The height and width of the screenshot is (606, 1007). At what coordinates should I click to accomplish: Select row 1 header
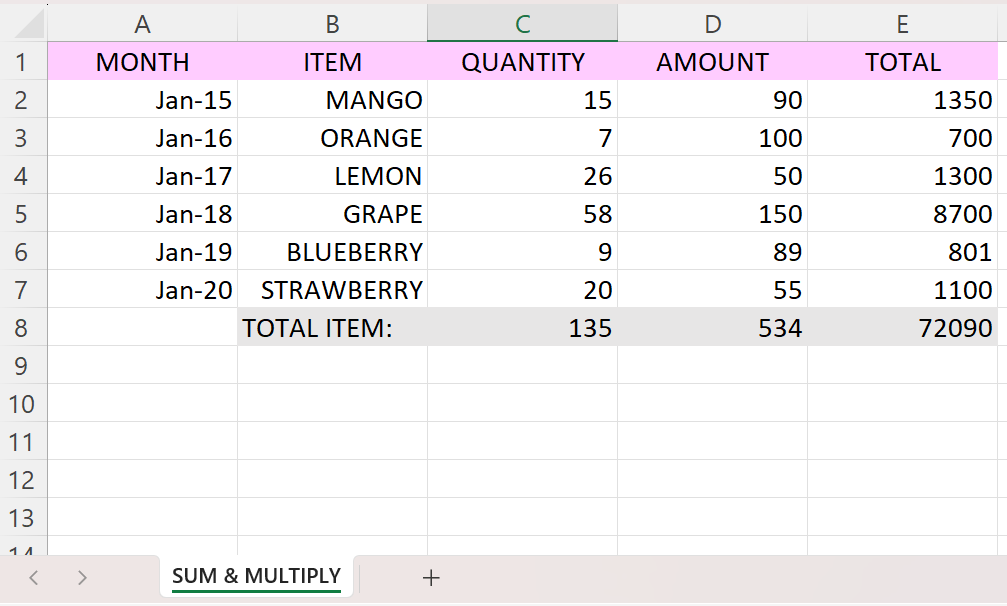[23, 62]
